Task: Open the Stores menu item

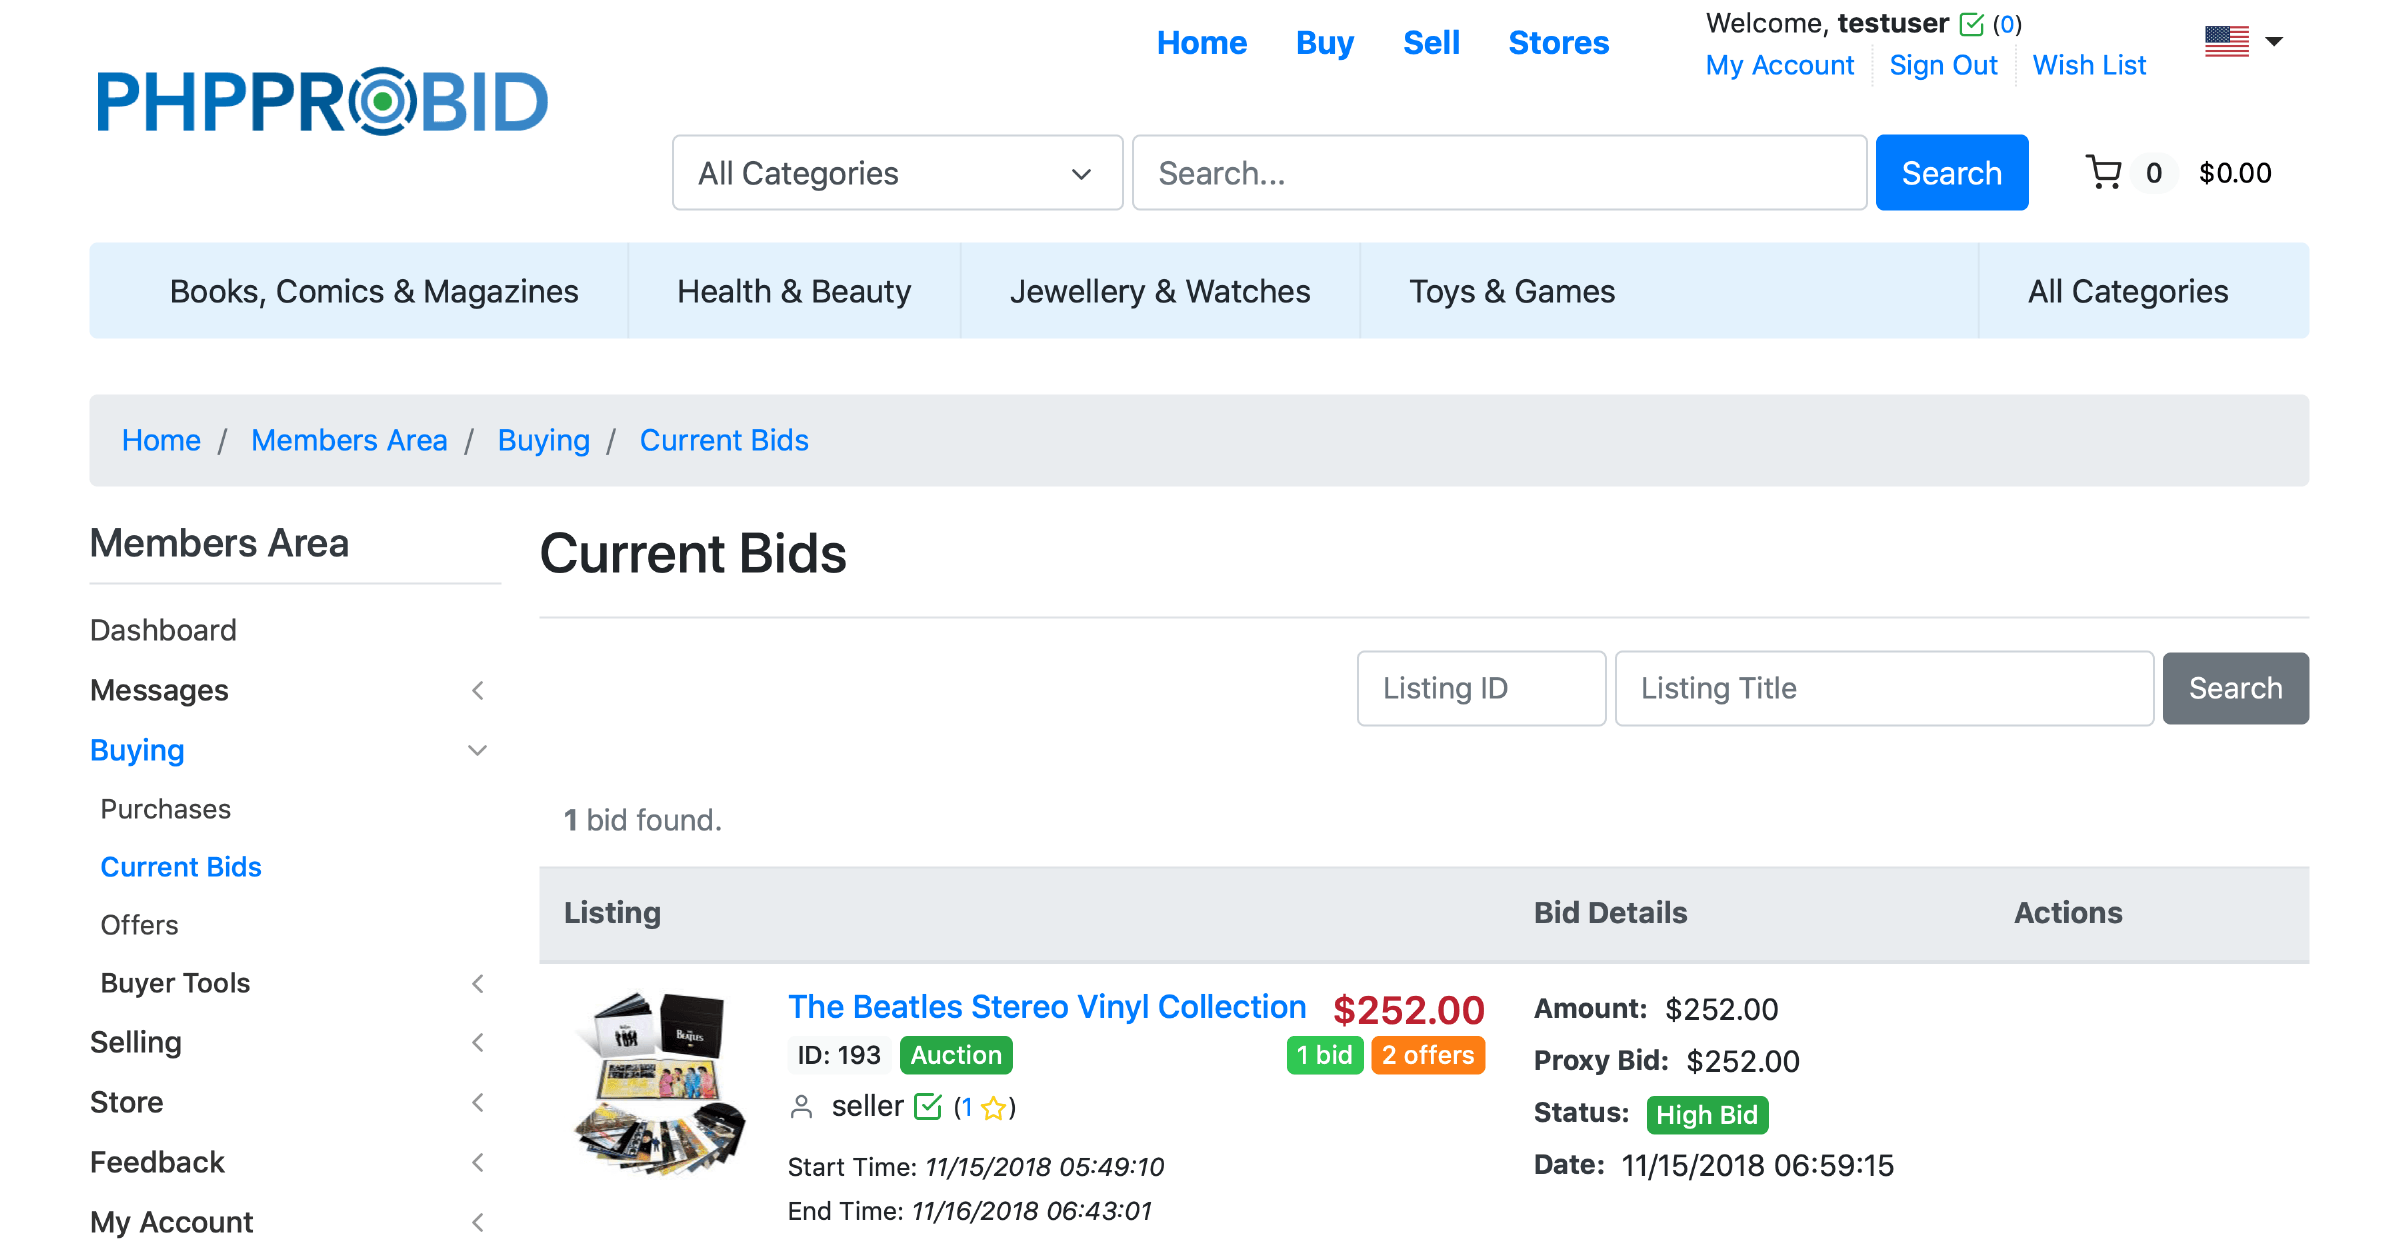Action: tap(1558, 43)
